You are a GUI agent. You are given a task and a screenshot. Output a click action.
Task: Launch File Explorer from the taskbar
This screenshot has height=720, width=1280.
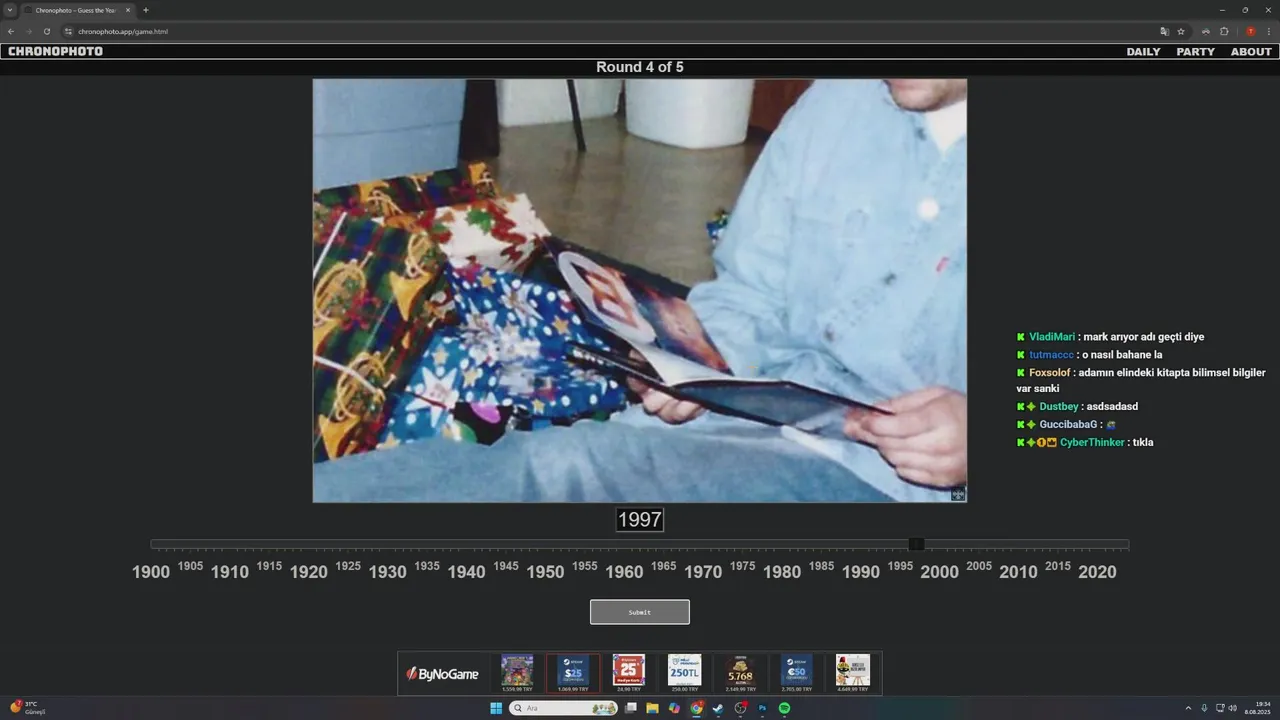click(652, 708)
